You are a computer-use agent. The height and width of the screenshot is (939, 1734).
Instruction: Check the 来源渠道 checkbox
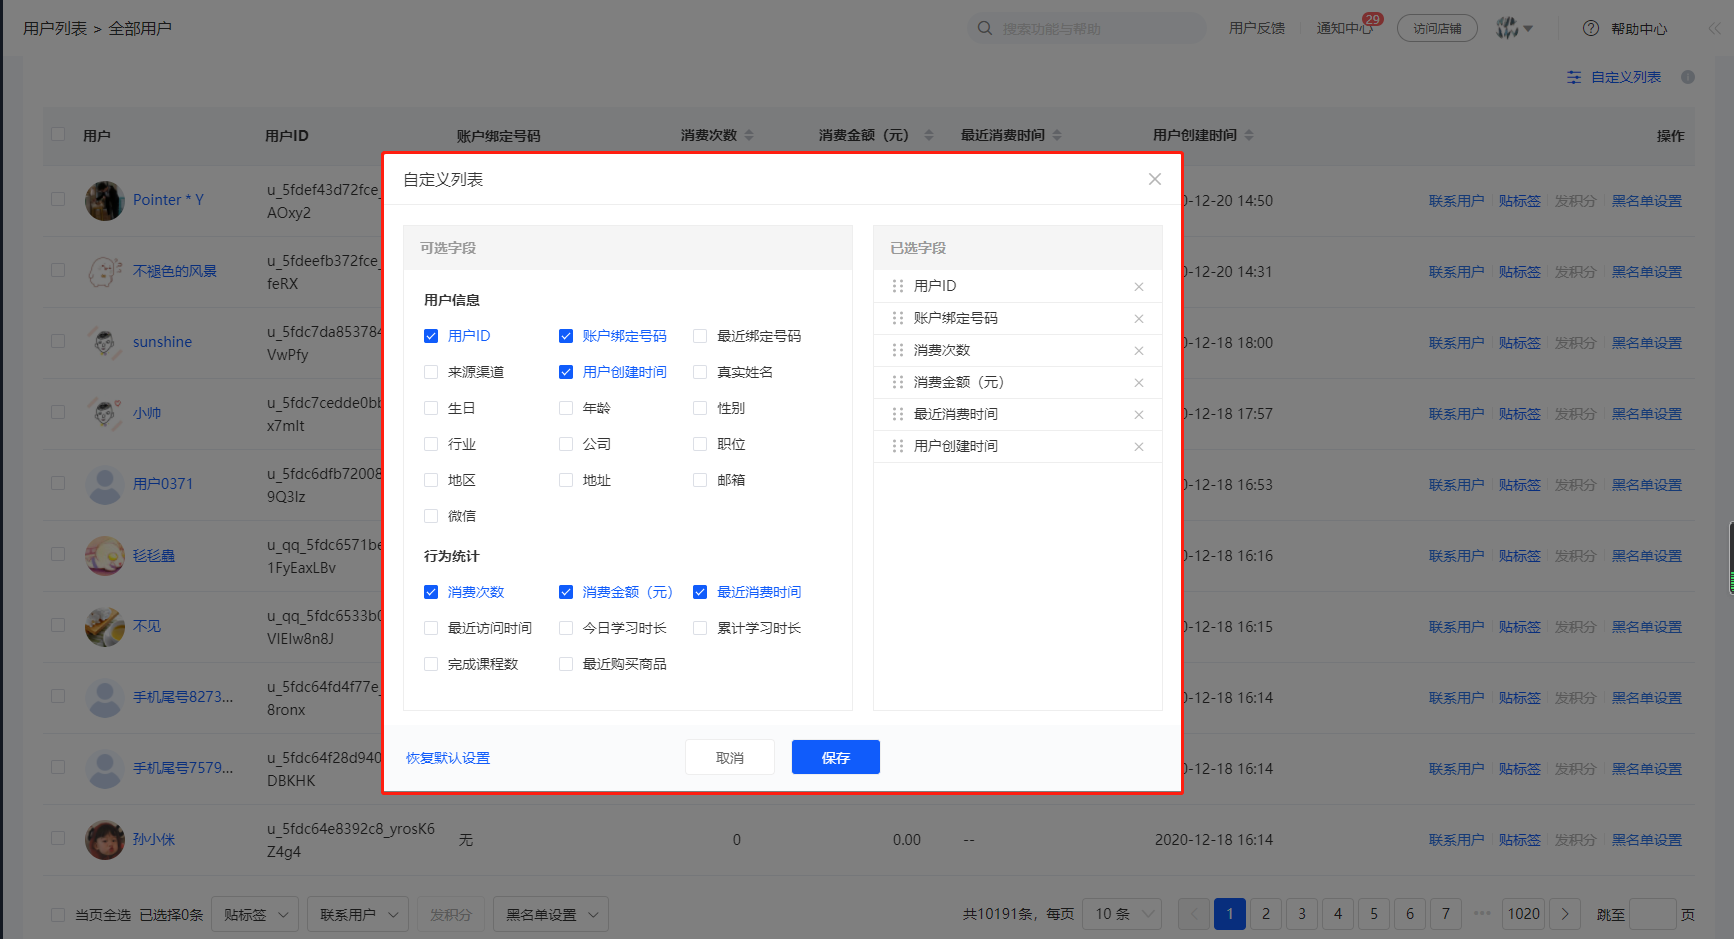[431, 372]
